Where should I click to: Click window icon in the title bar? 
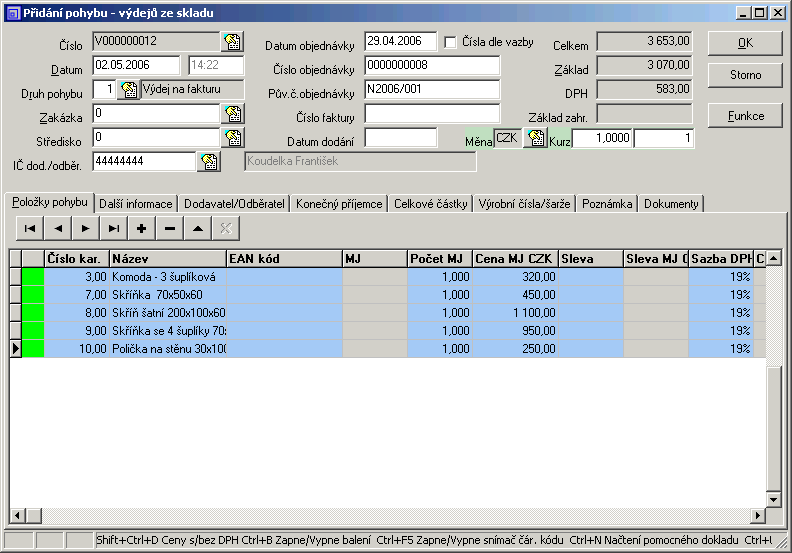point(13,13)
